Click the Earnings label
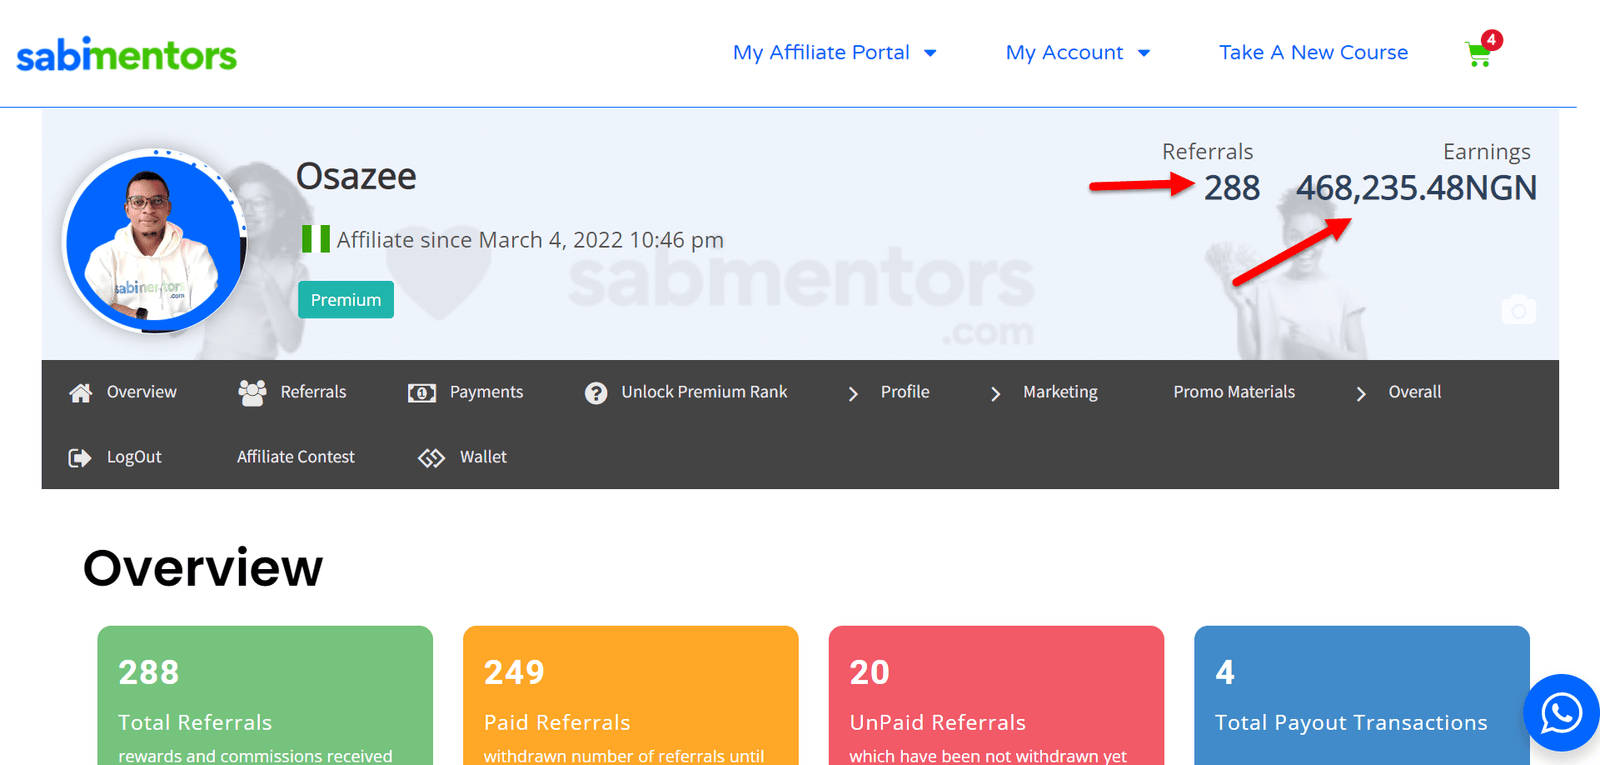The width and height of the screenshot is (1600, 765). pos(1486,151)
